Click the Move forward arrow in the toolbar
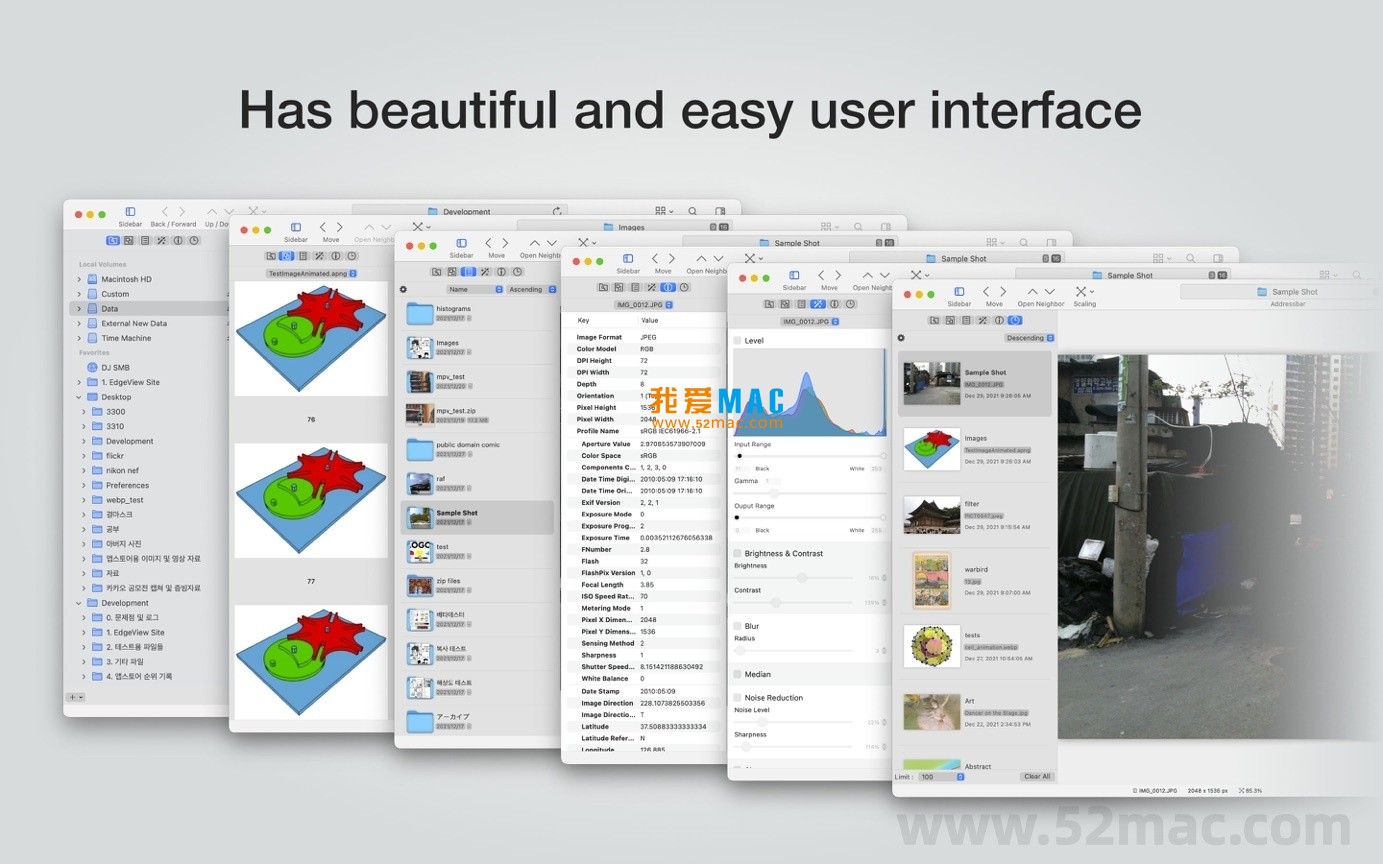Image resolution: width=1383 pixels, height=864 pixels. (1003, 291)
